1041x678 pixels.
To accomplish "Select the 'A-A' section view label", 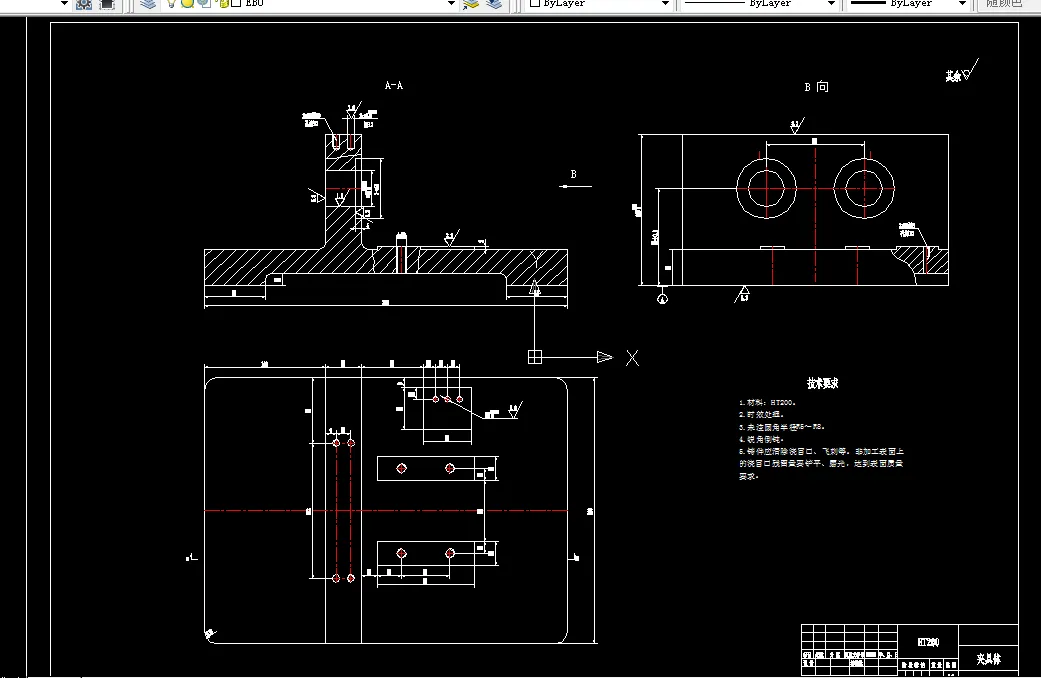I will point(394,85).
